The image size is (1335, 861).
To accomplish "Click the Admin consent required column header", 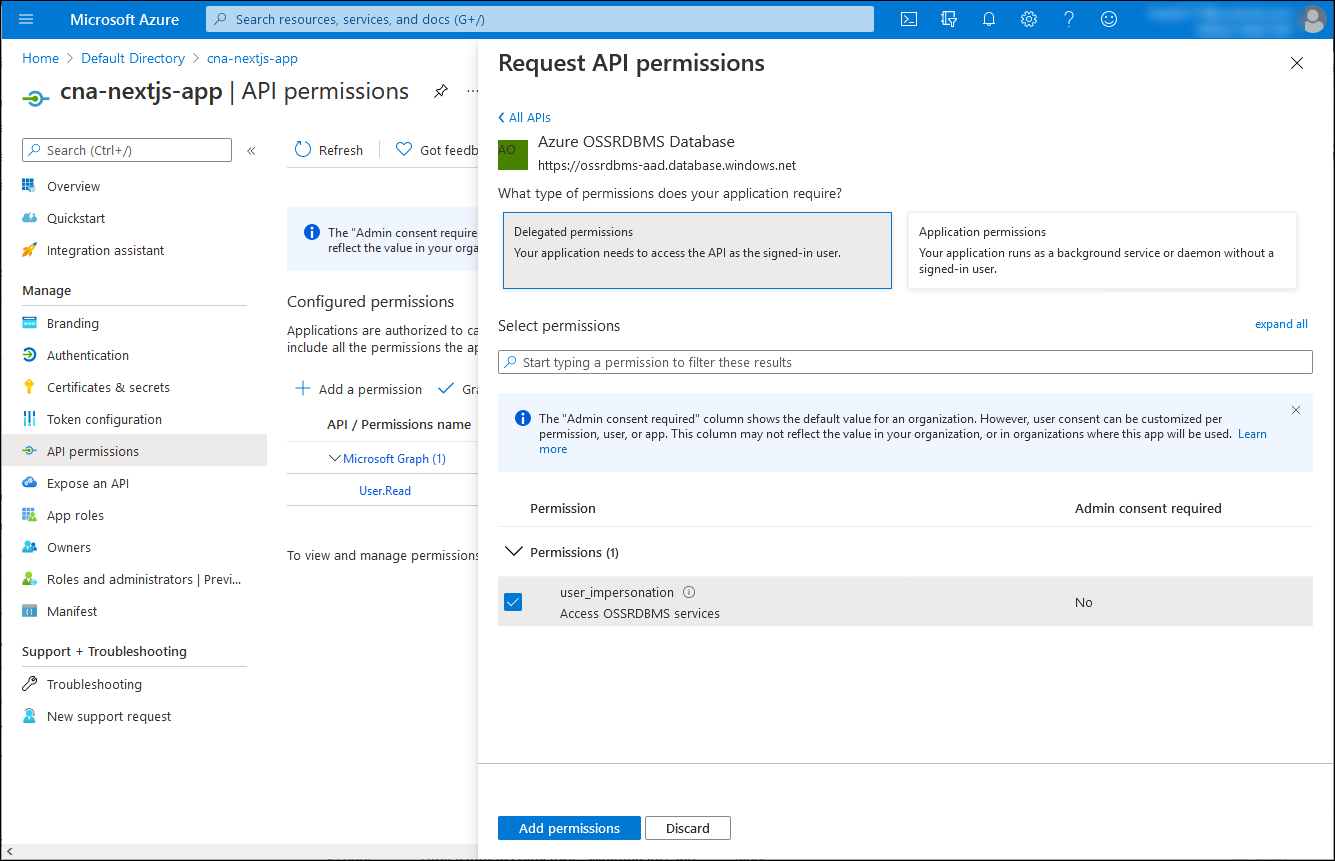I will [x=1148, y=508].
